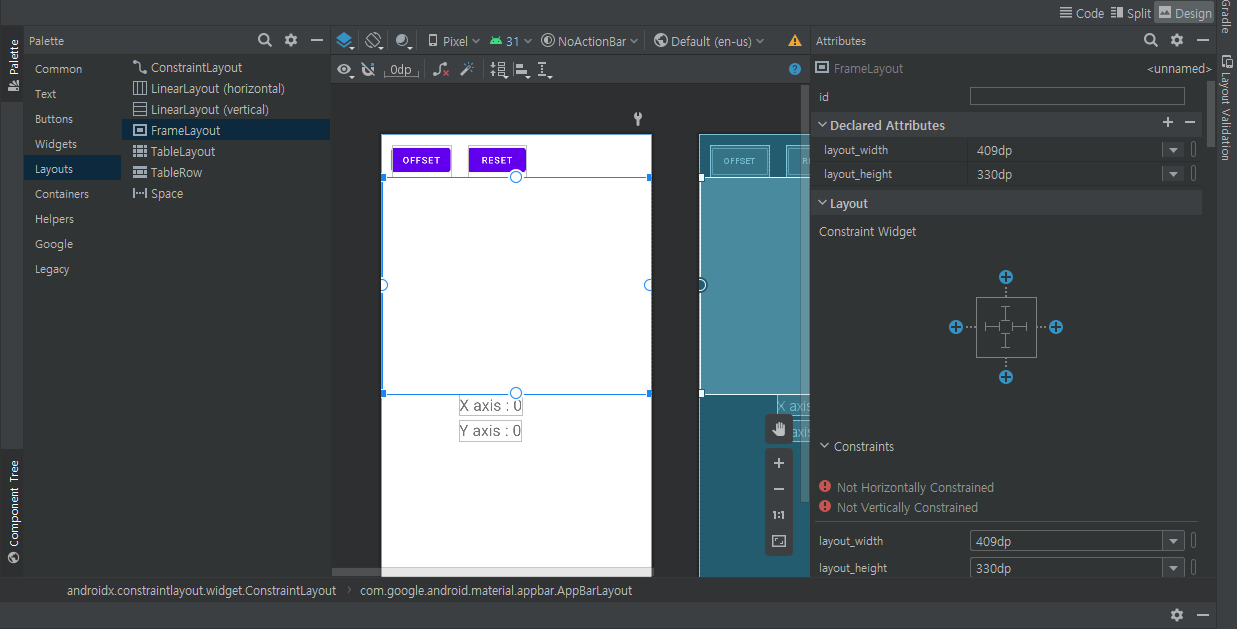Open settings gear in the bottom tool window bar
This screenshot has height=629, width=1237.
coord(1177,615)
